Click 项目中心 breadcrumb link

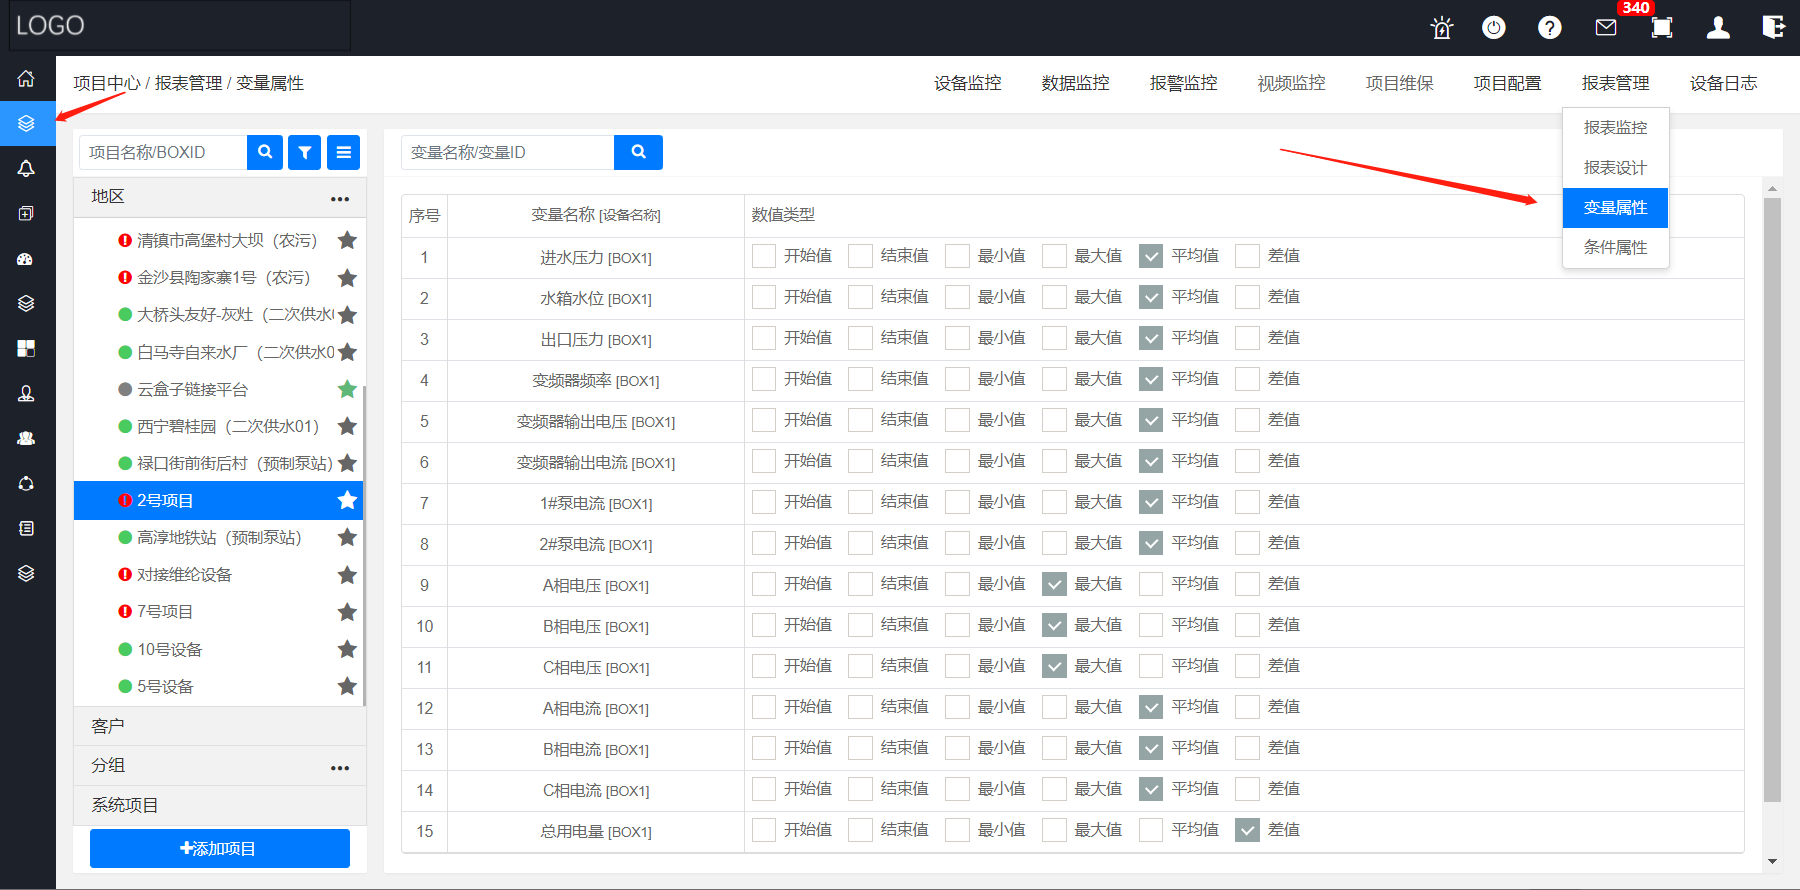pyautogui.click(x=106, y=83)
